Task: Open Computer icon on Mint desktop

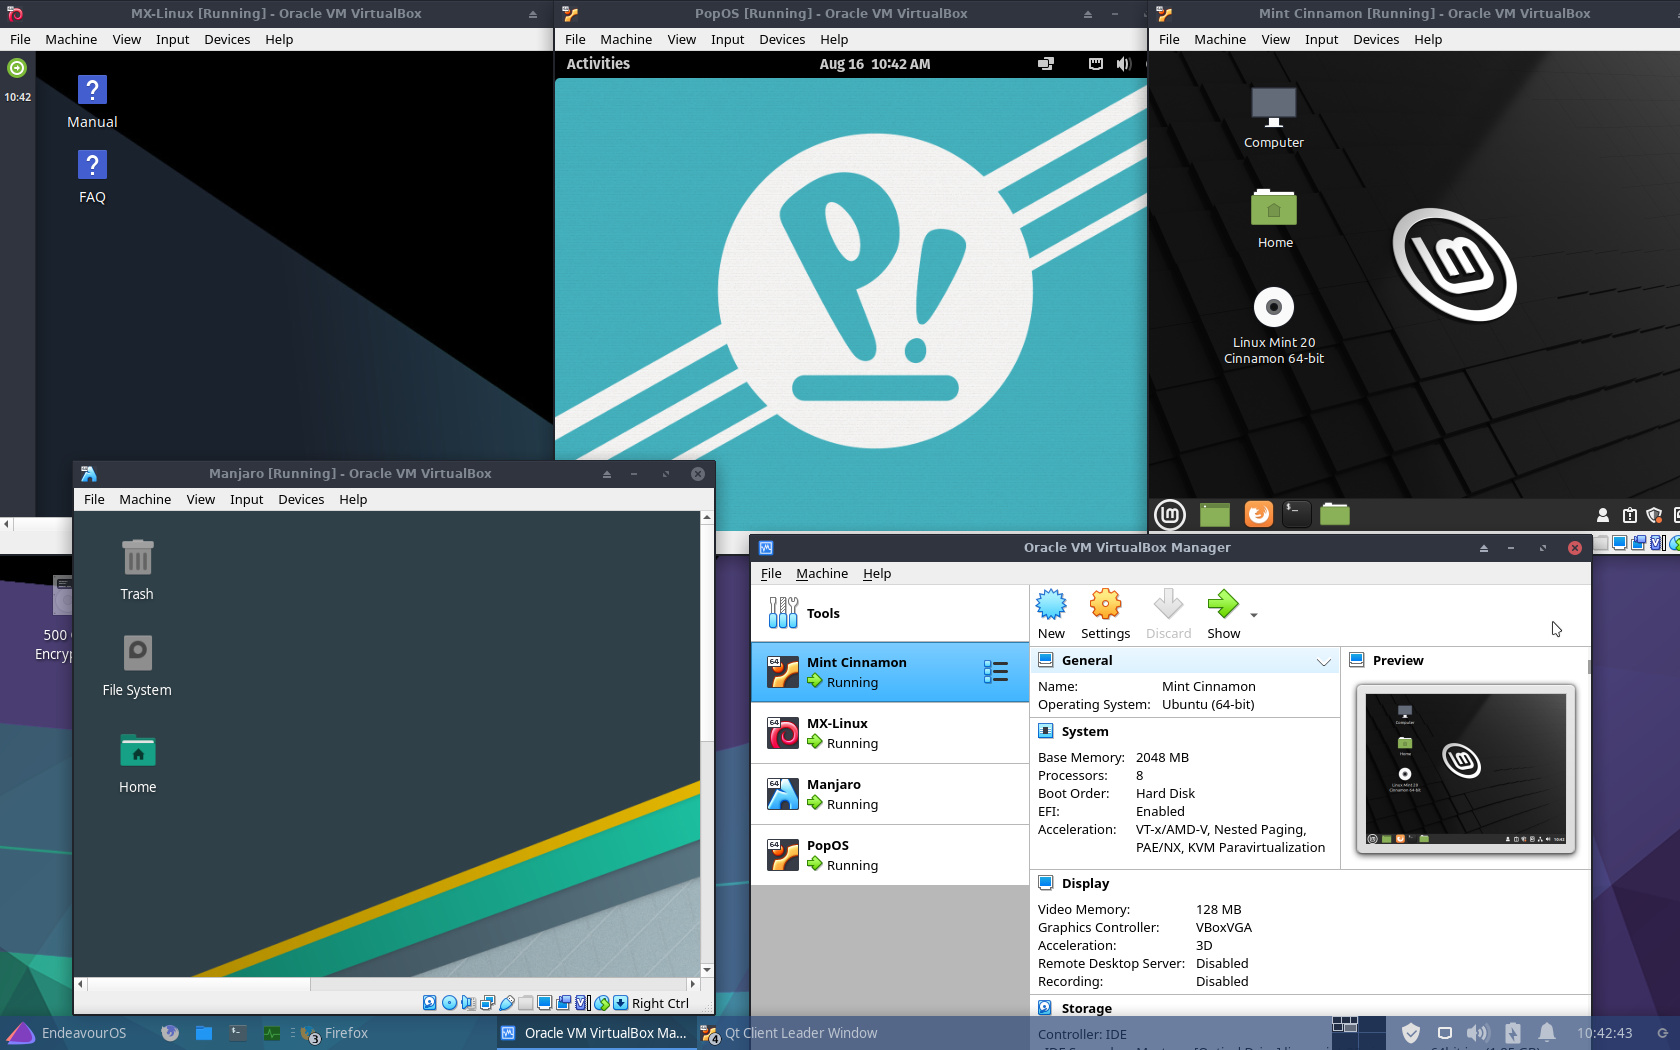Action: click(x=1273, y=118)
